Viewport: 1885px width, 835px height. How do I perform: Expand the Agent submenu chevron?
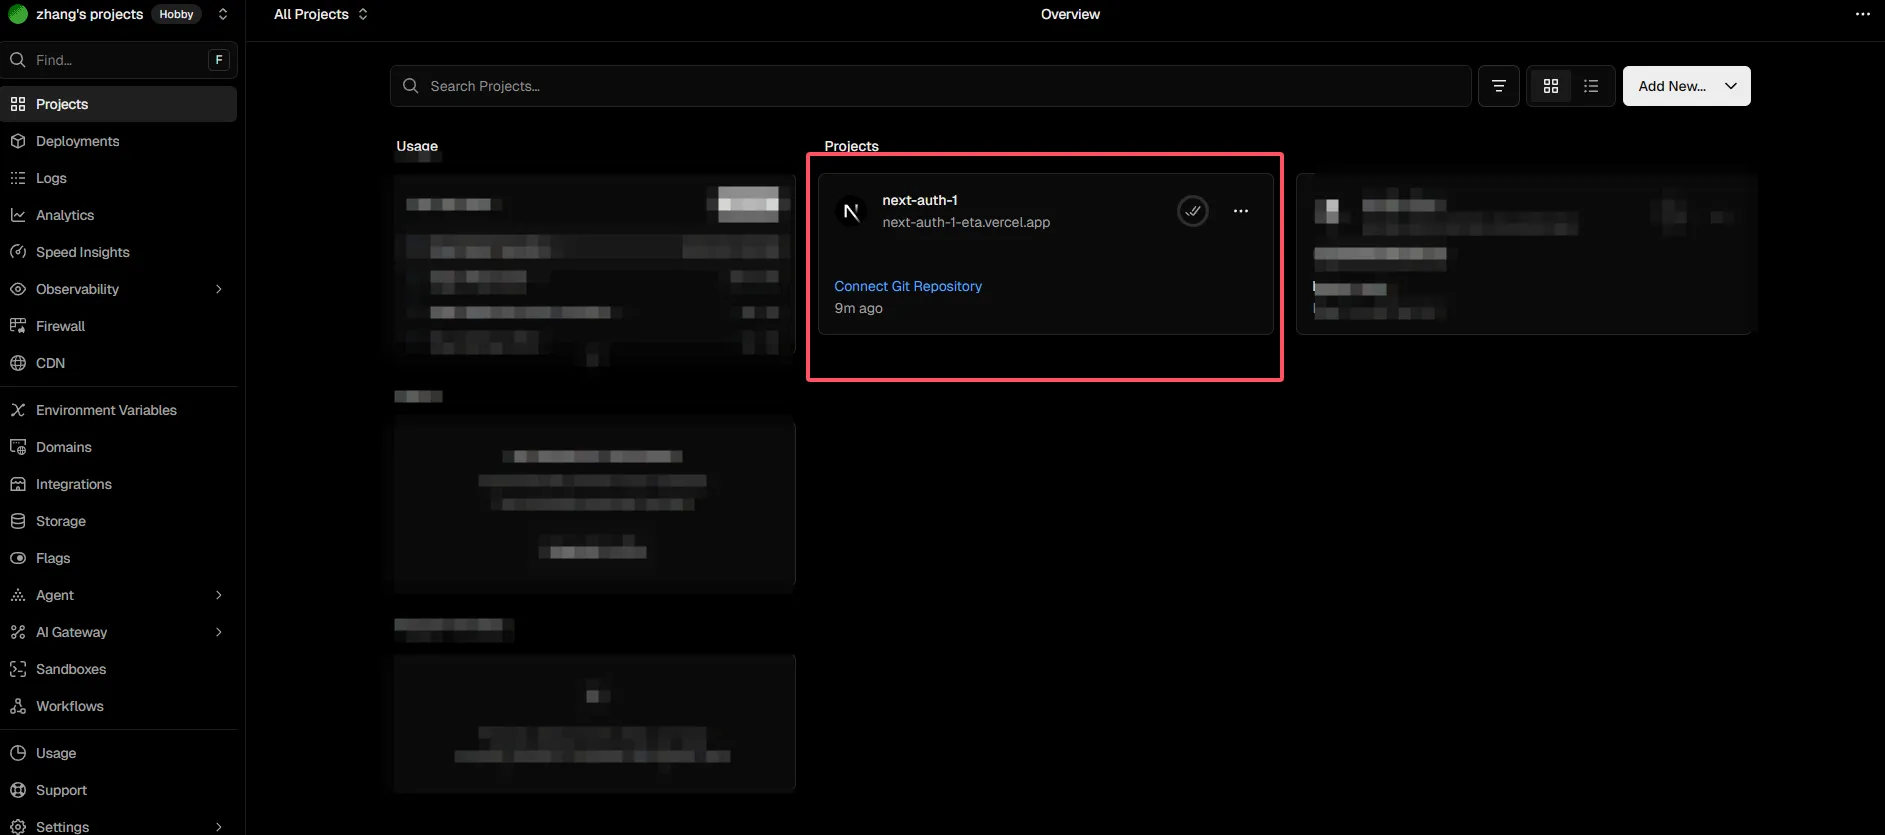[219, 595]
